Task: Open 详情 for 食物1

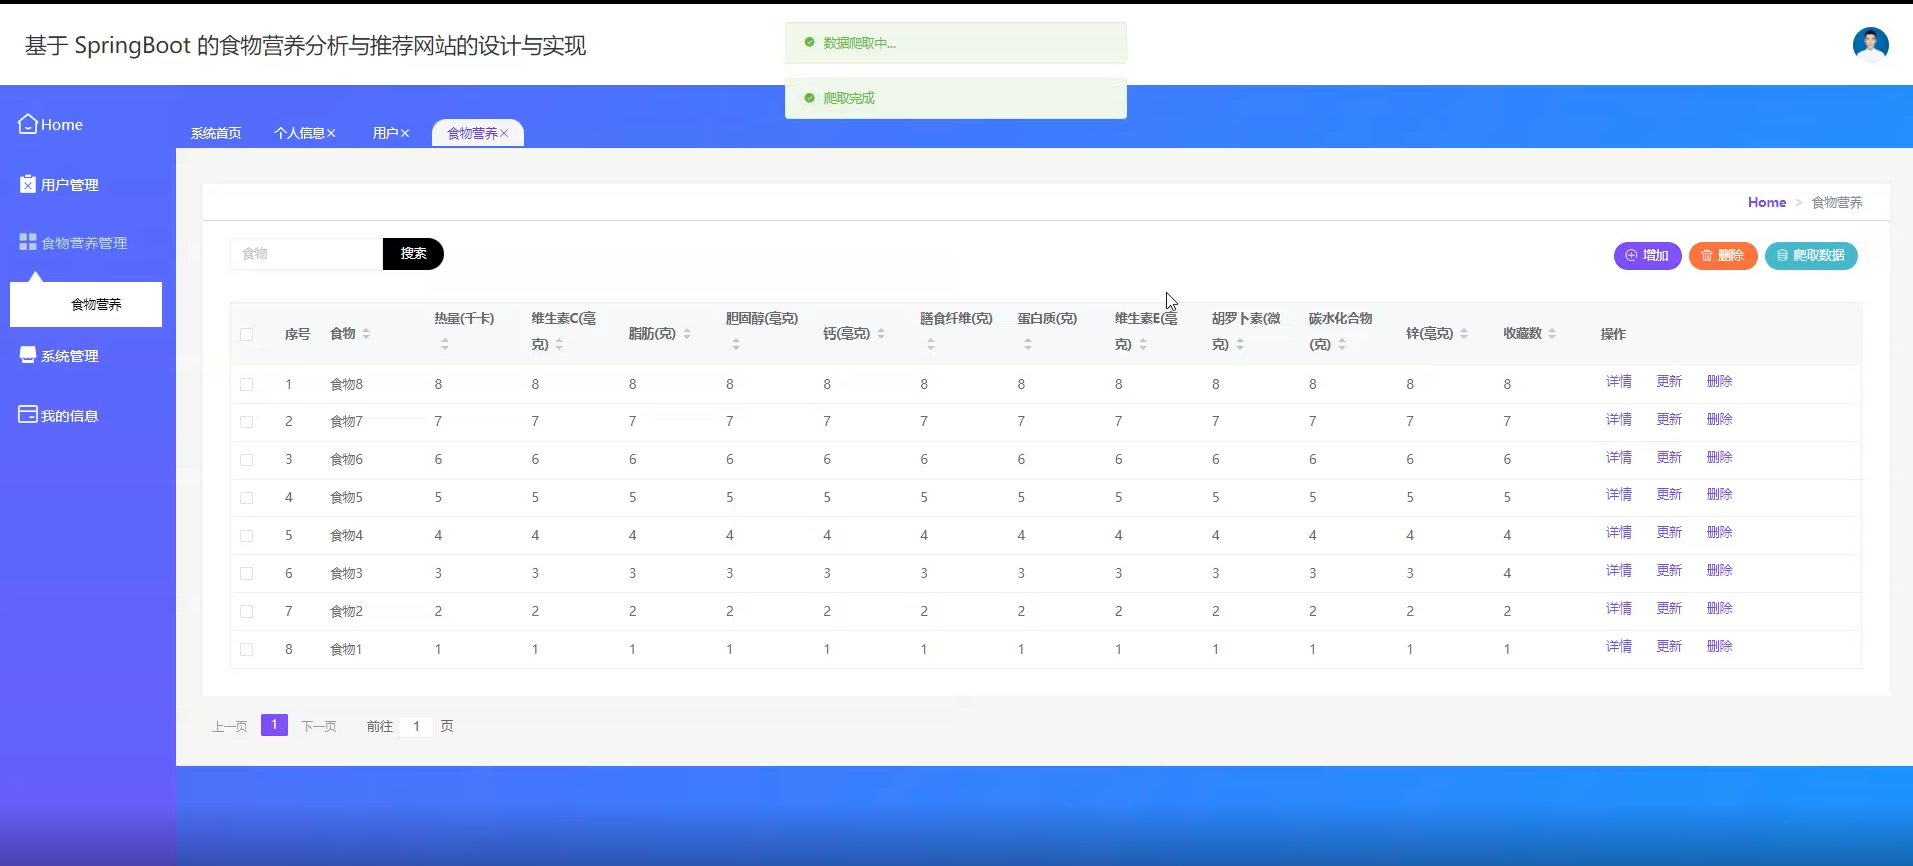Action: (x=1619, y=647)
